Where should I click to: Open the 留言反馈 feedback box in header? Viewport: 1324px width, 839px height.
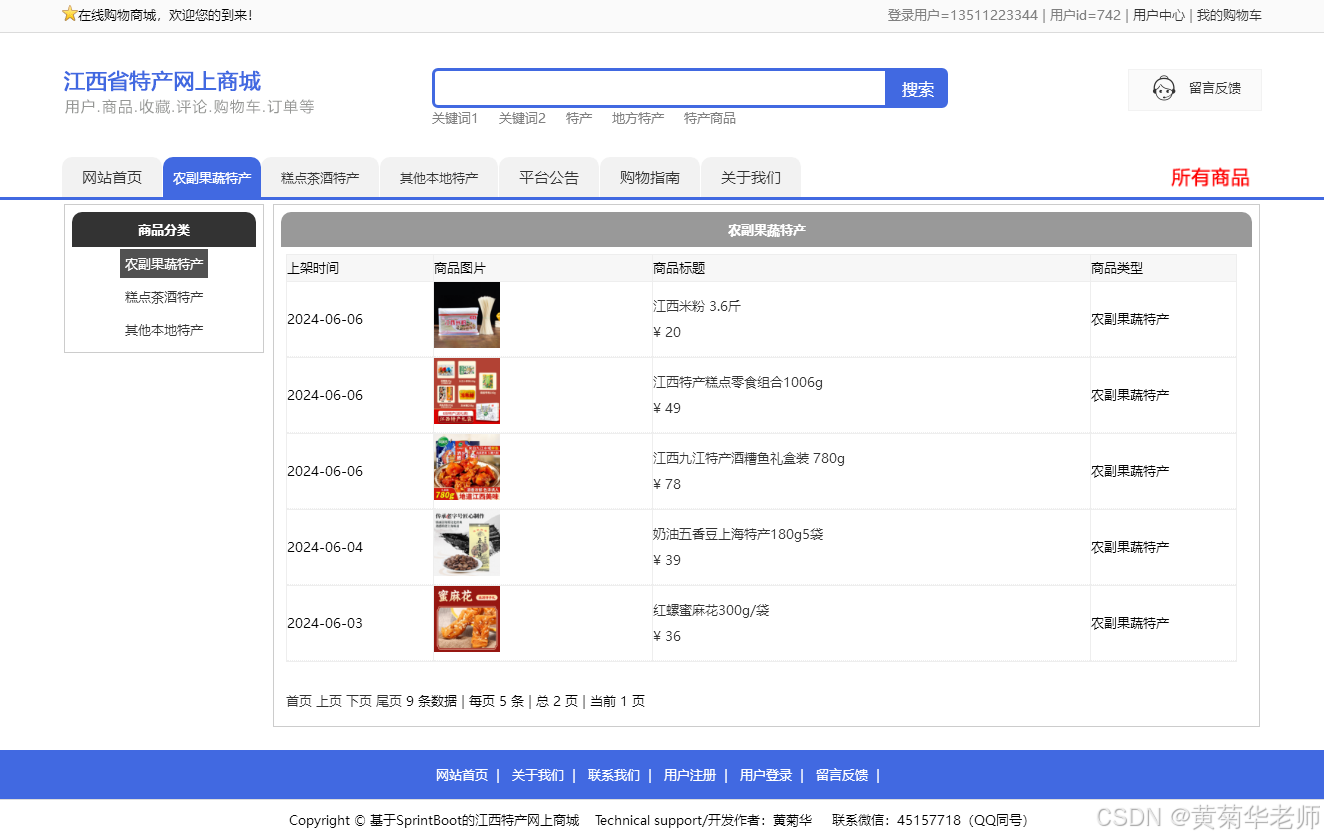pos(1195,89)
